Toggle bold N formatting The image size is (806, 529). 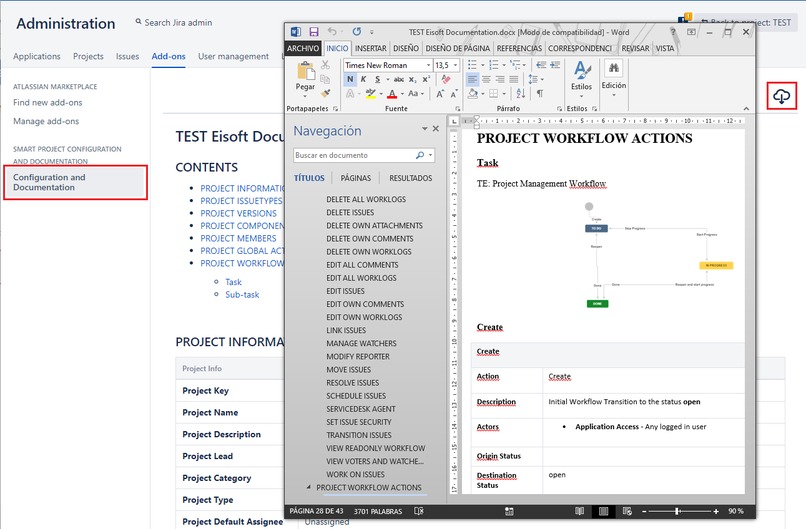[350, 79]
